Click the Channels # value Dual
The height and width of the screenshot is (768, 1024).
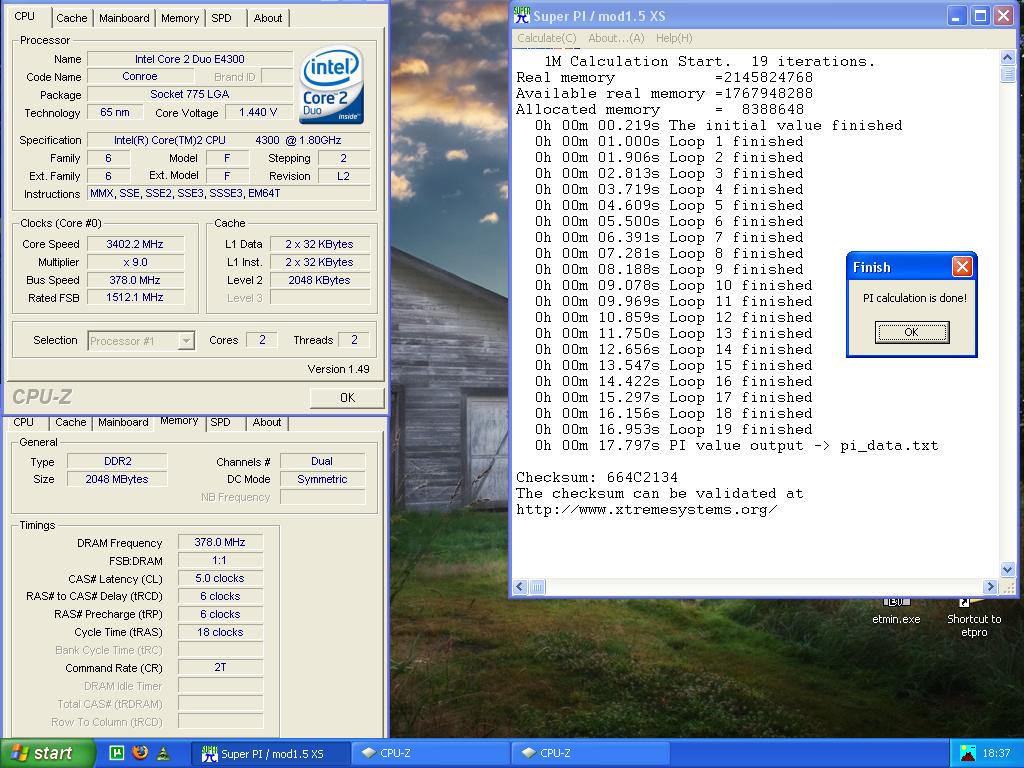pyautogui.click(x=322, y=461)
